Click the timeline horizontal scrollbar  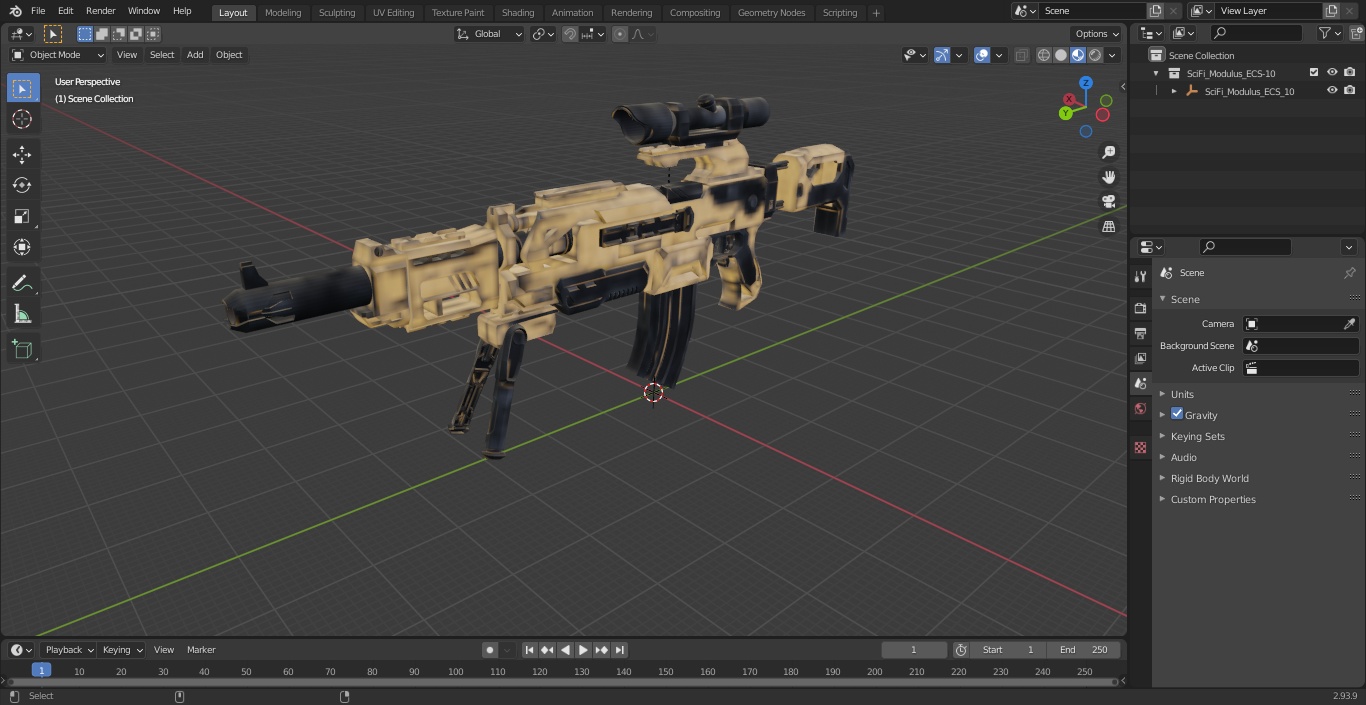coord(563,682)
